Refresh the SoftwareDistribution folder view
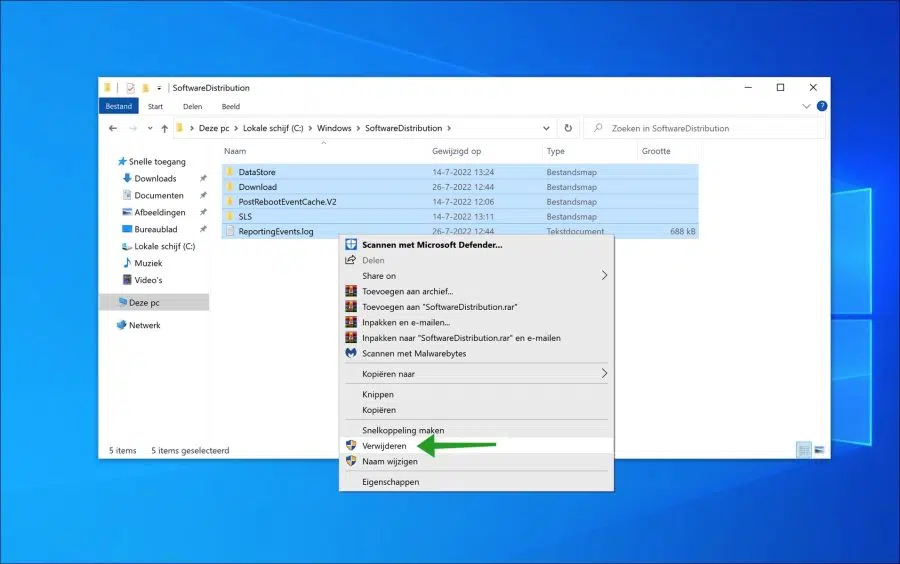The height and width of the screenshot is (564, 900). tap(568, 128)
